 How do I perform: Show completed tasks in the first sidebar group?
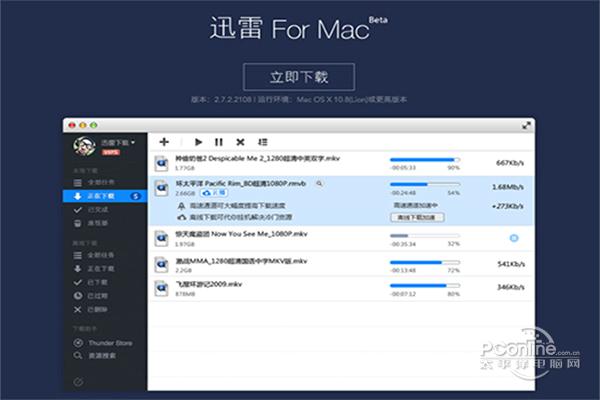point(91,209)
